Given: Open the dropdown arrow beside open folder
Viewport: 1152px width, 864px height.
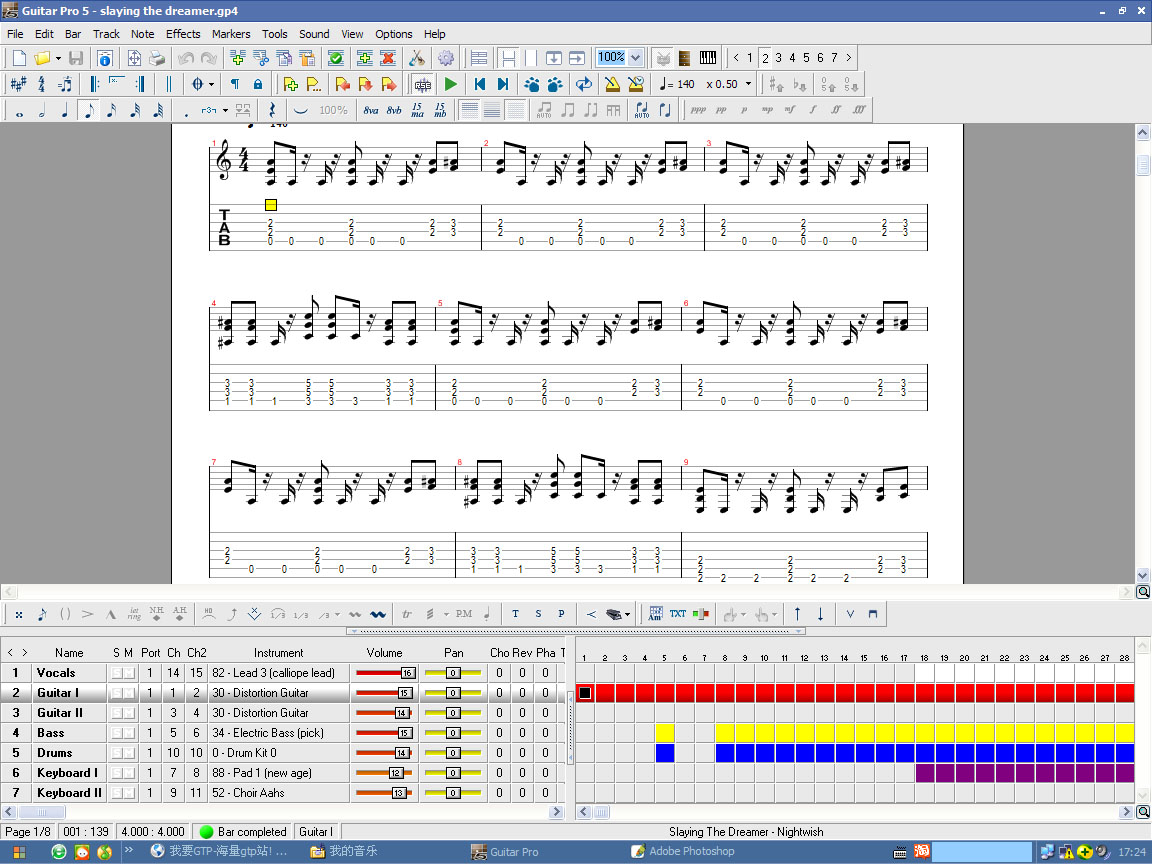Looking at the screenshot, I should click(58, 58).
